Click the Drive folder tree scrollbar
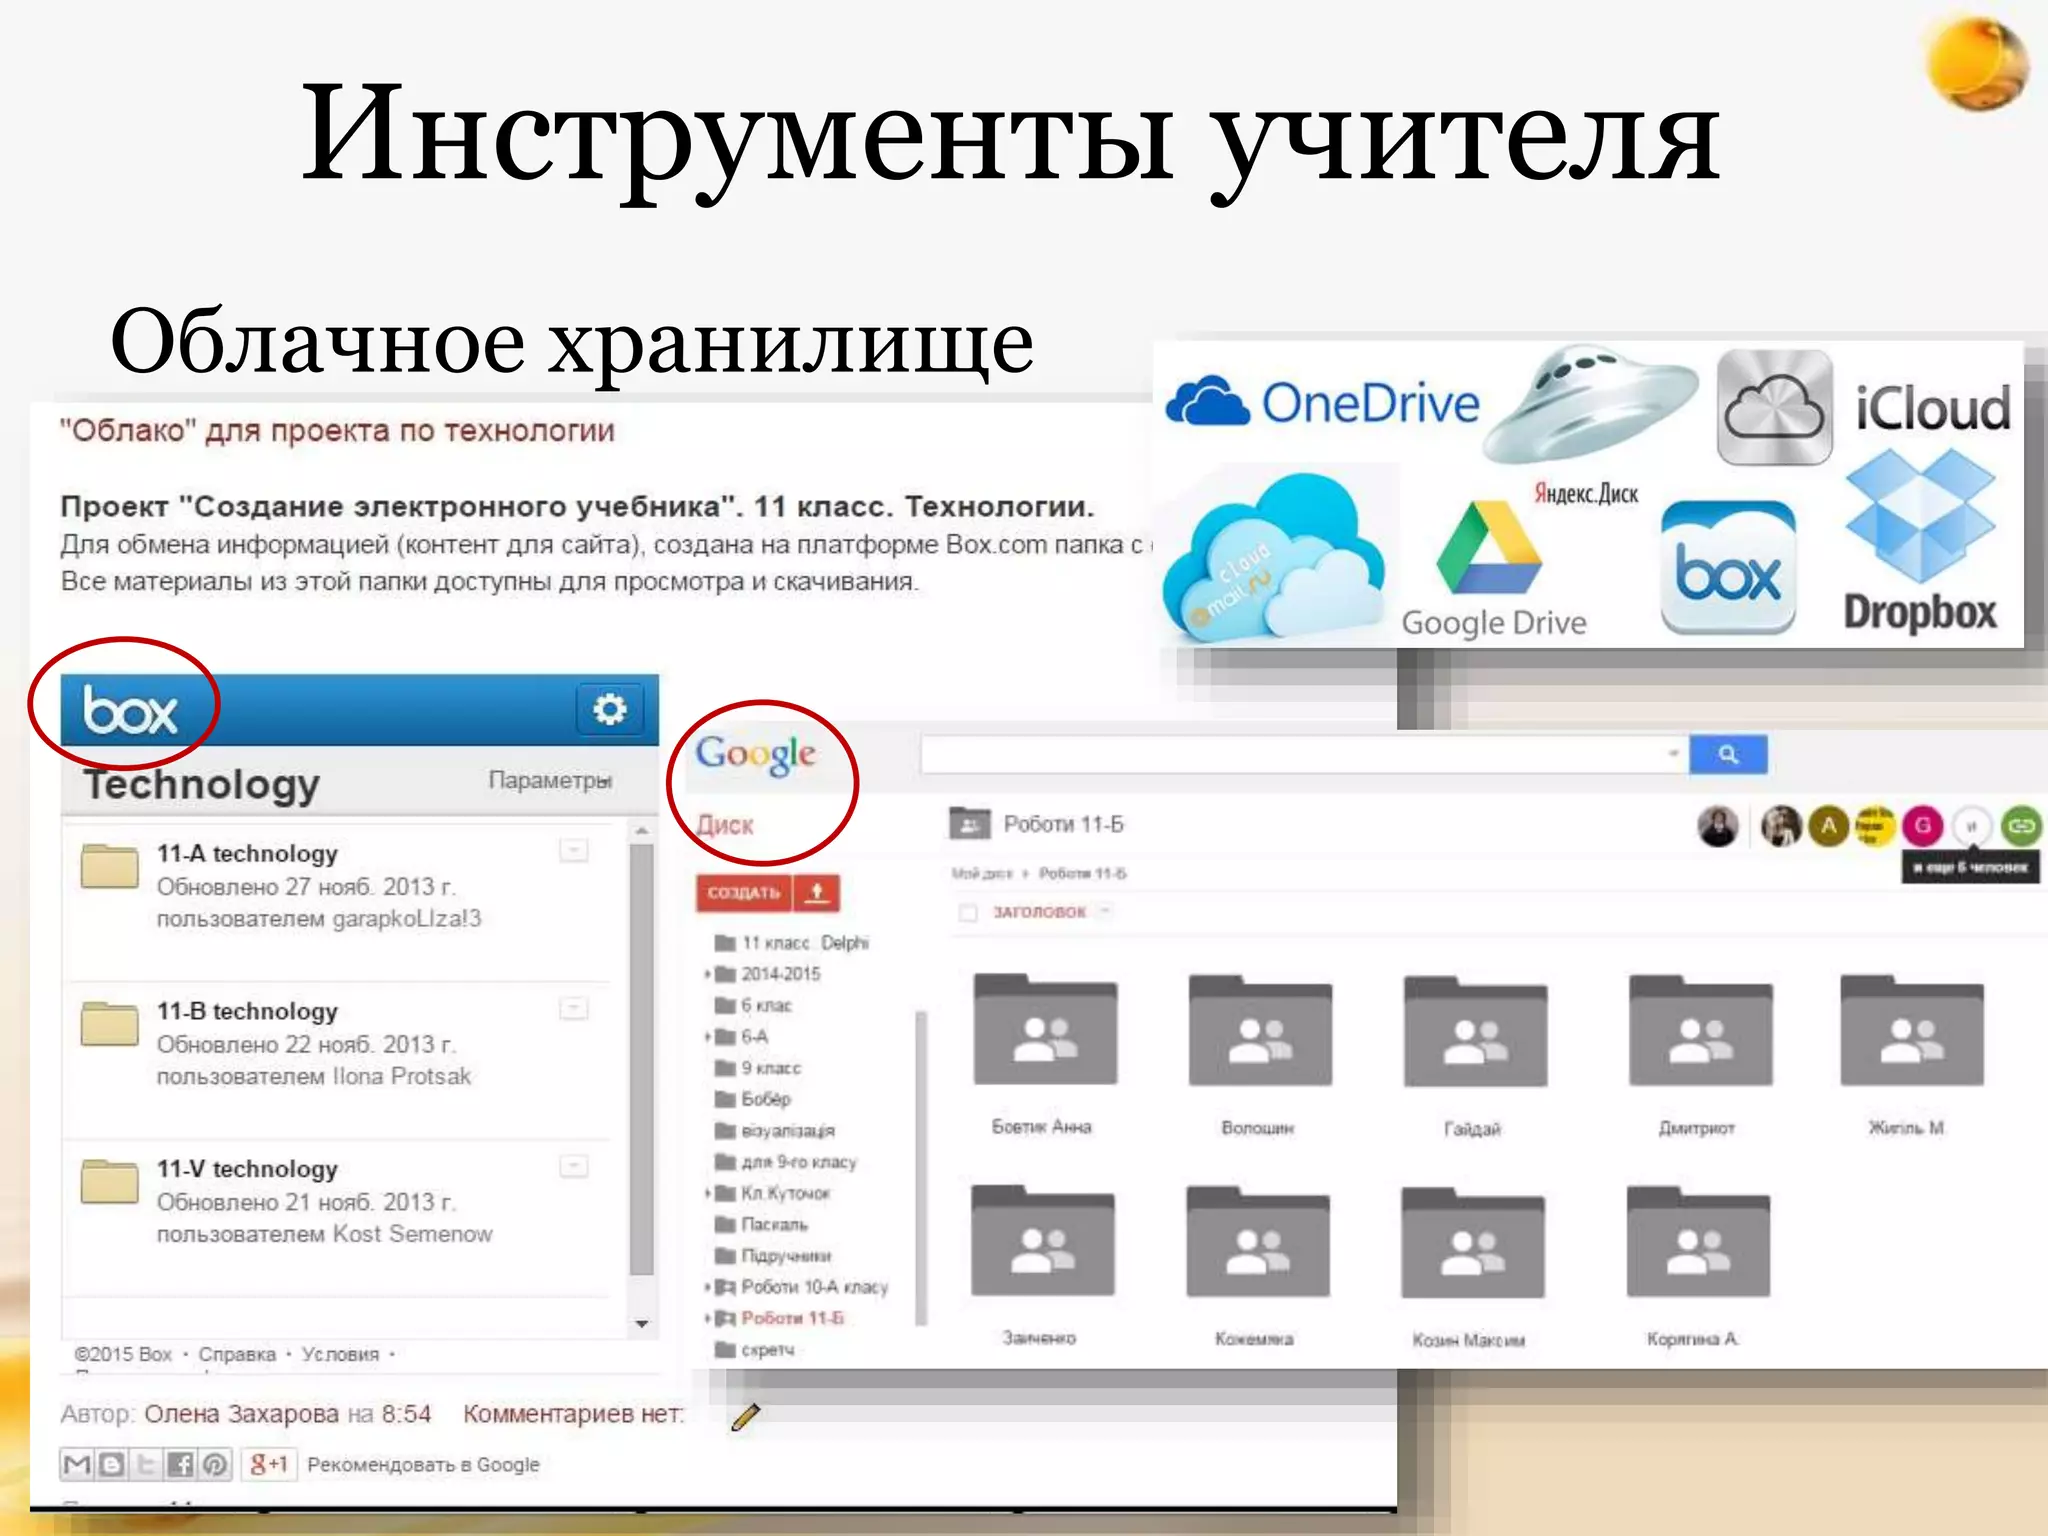This screenshot has width=2048, height=1536. click(921, 1168)
